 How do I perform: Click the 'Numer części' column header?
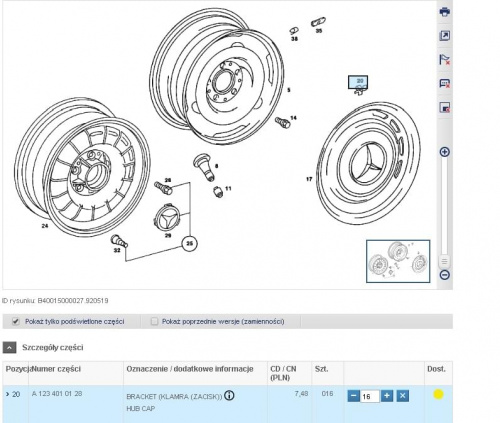click(57, 369)
